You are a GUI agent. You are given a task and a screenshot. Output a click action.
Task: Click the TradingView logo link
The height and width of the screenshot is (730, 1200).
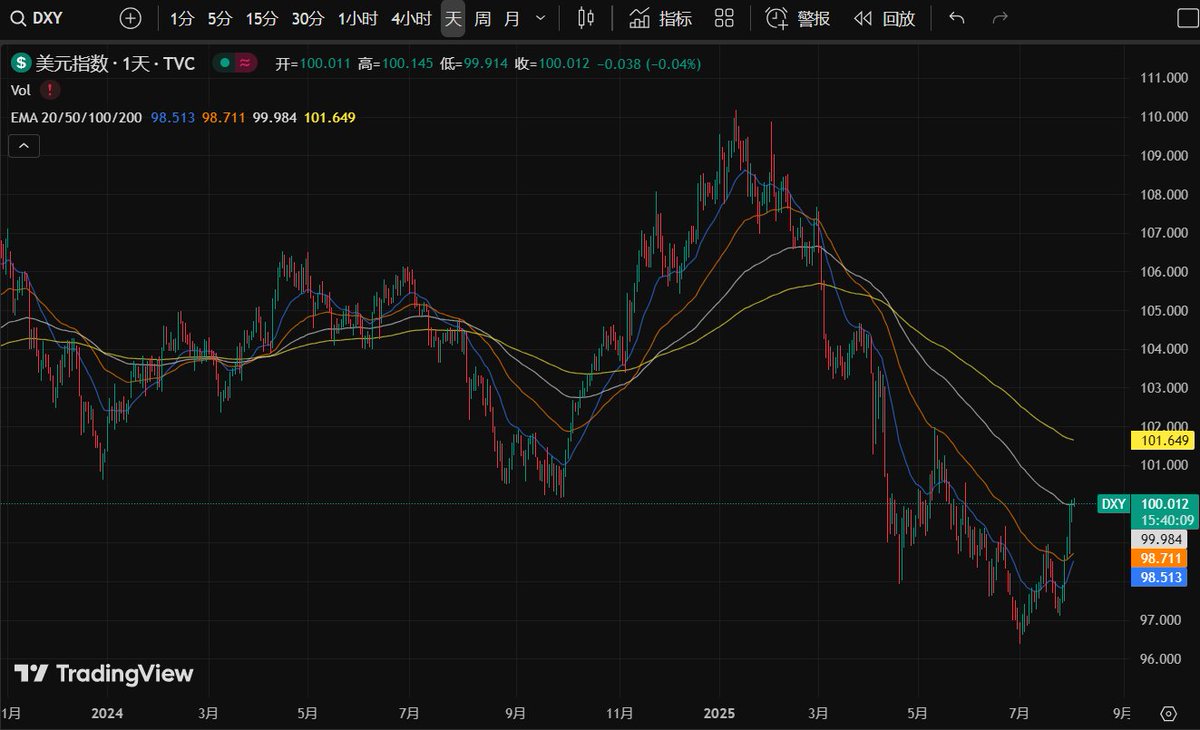103,674
